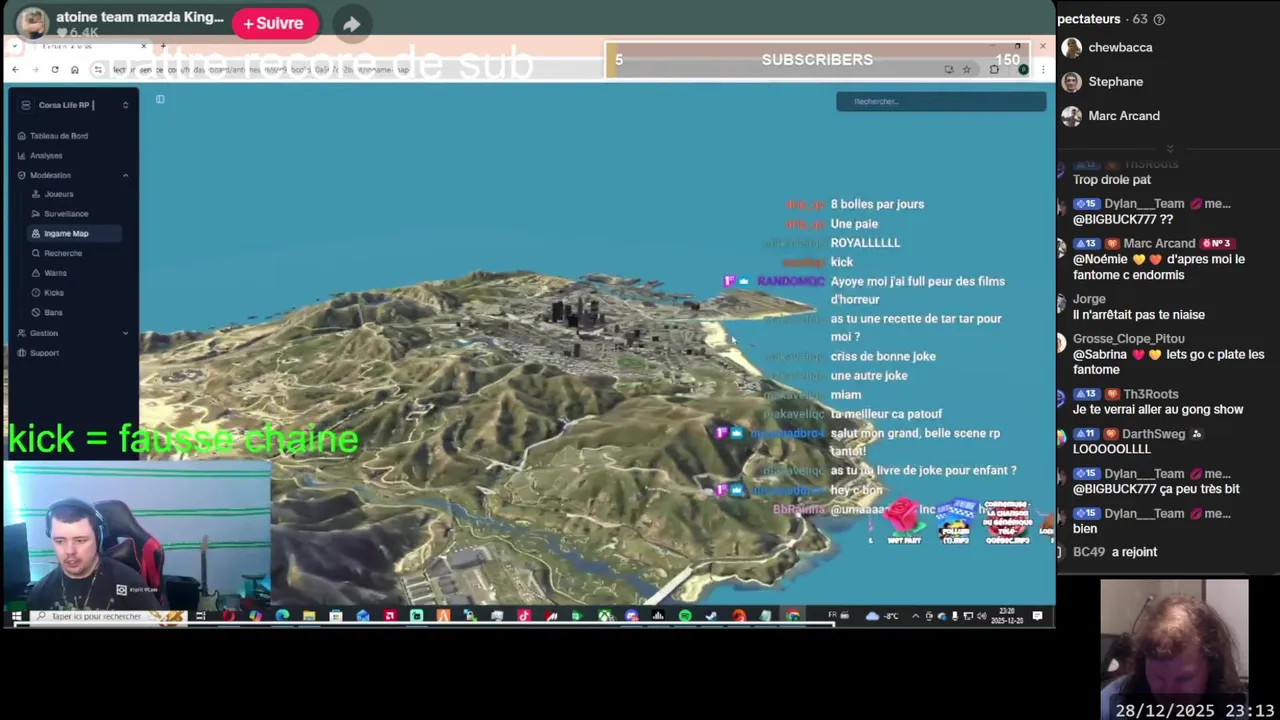Open the weather -8°C tray widget
The image size is (1280, 720).
(x=884, y=616)
